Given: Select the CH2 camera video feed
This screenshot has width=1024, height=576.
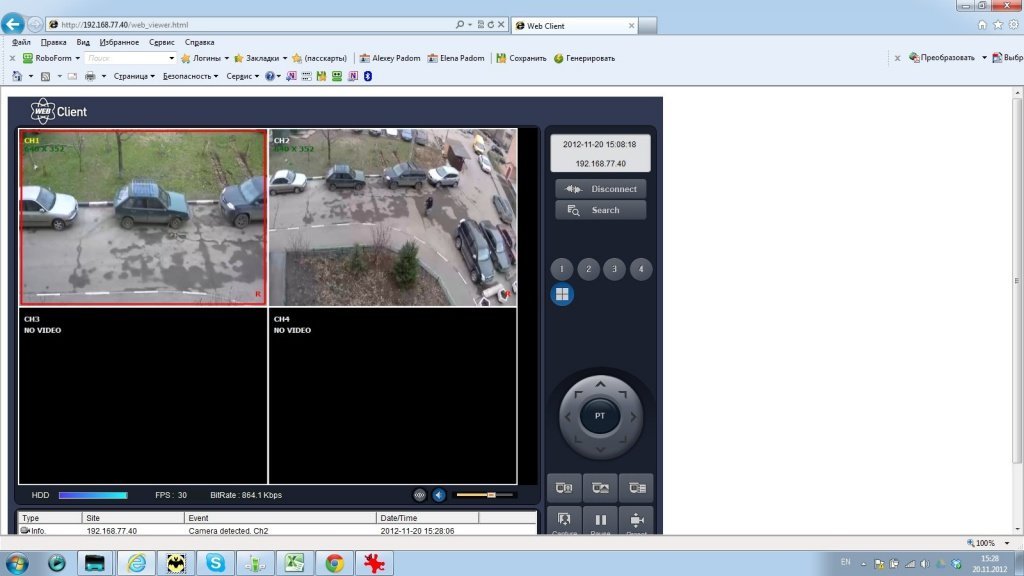Looking at the screenshot, I should click(x=392, y=217).
